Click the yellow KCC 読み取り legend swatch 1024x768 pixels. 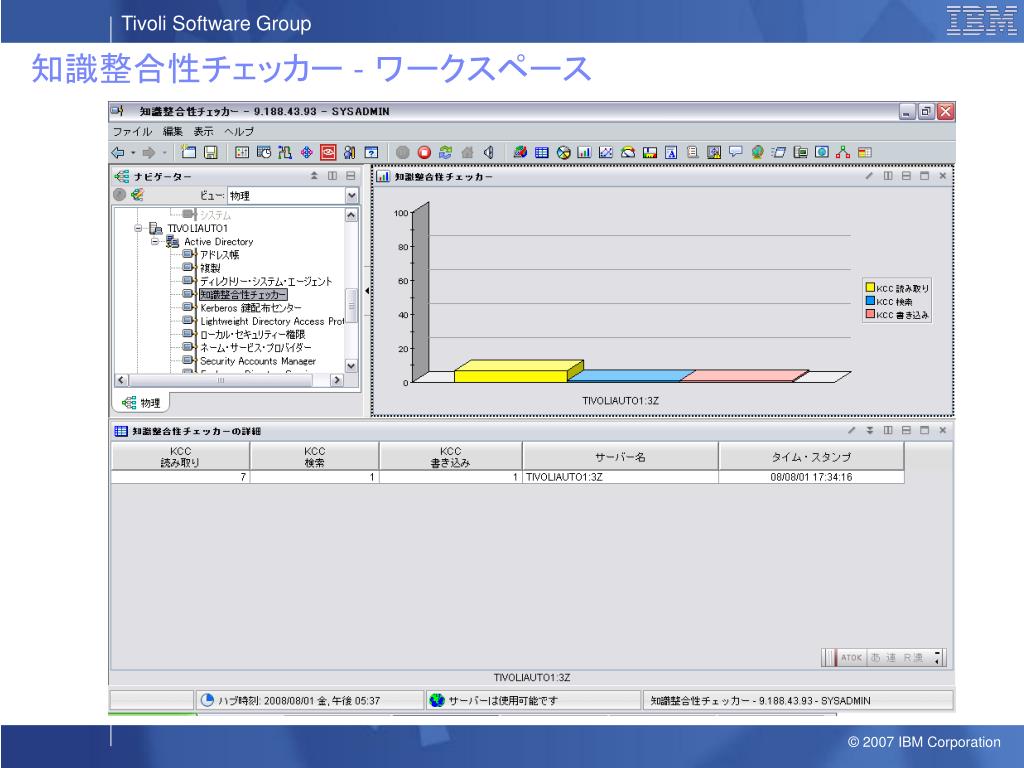(x=870, y=287)
